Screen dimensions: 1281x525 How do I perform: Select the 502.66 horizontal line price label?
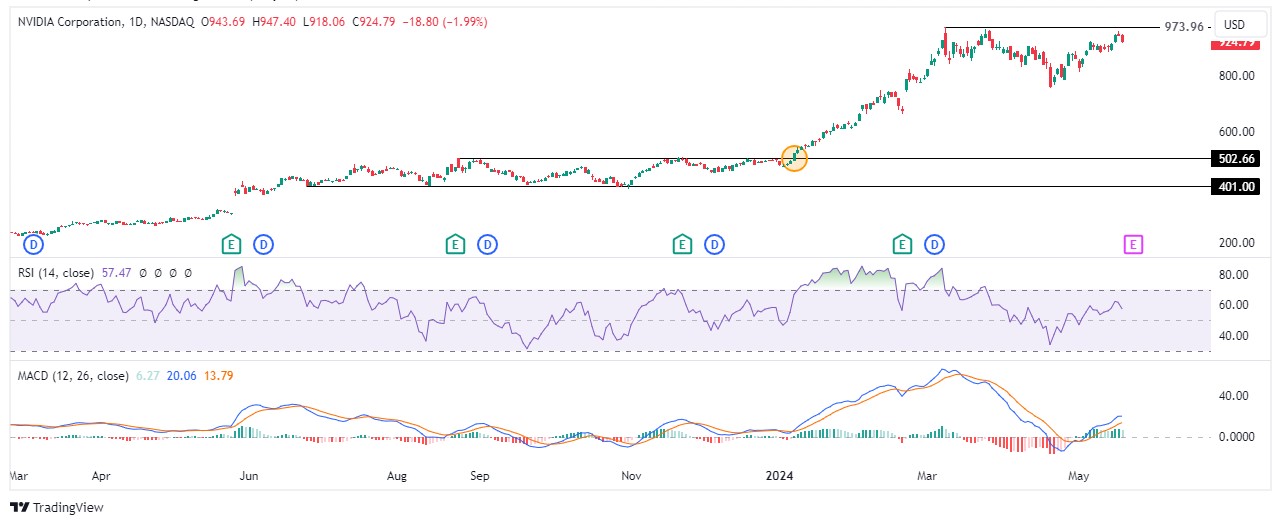tap(1235, 158)
